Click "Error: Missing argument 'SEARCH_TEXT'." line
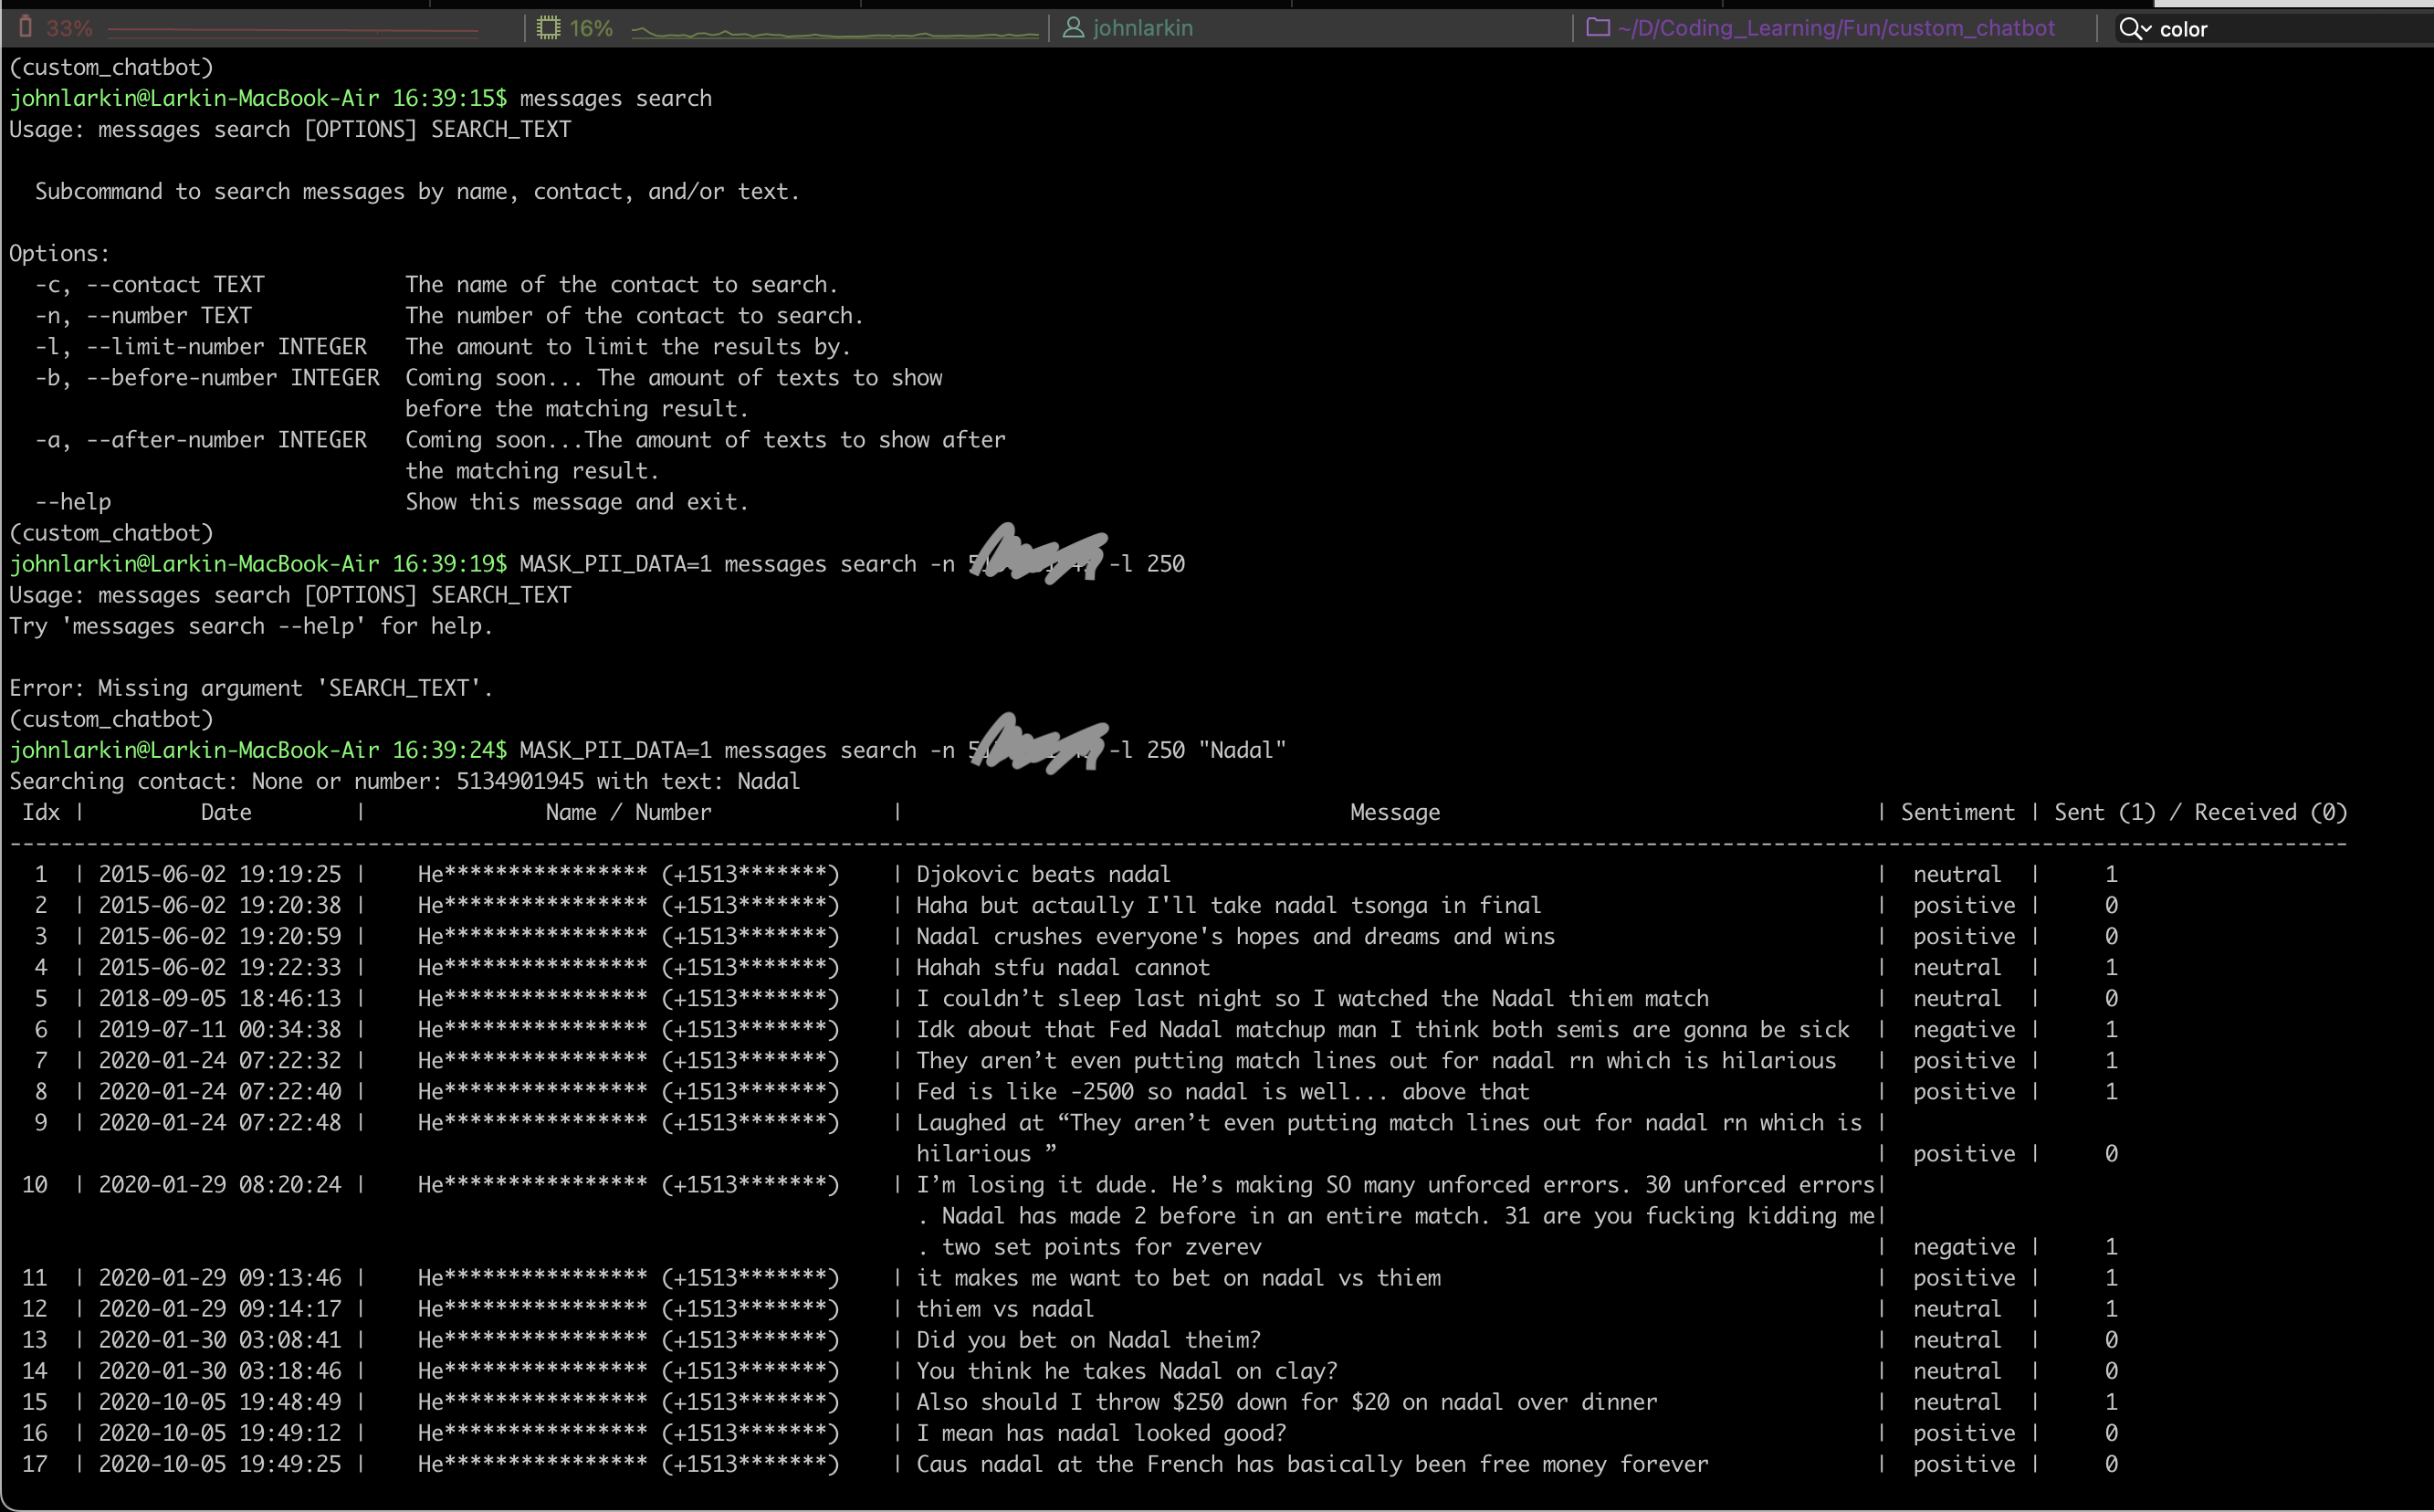This screenshot has width=2434, height=1512. coord(251,688)
